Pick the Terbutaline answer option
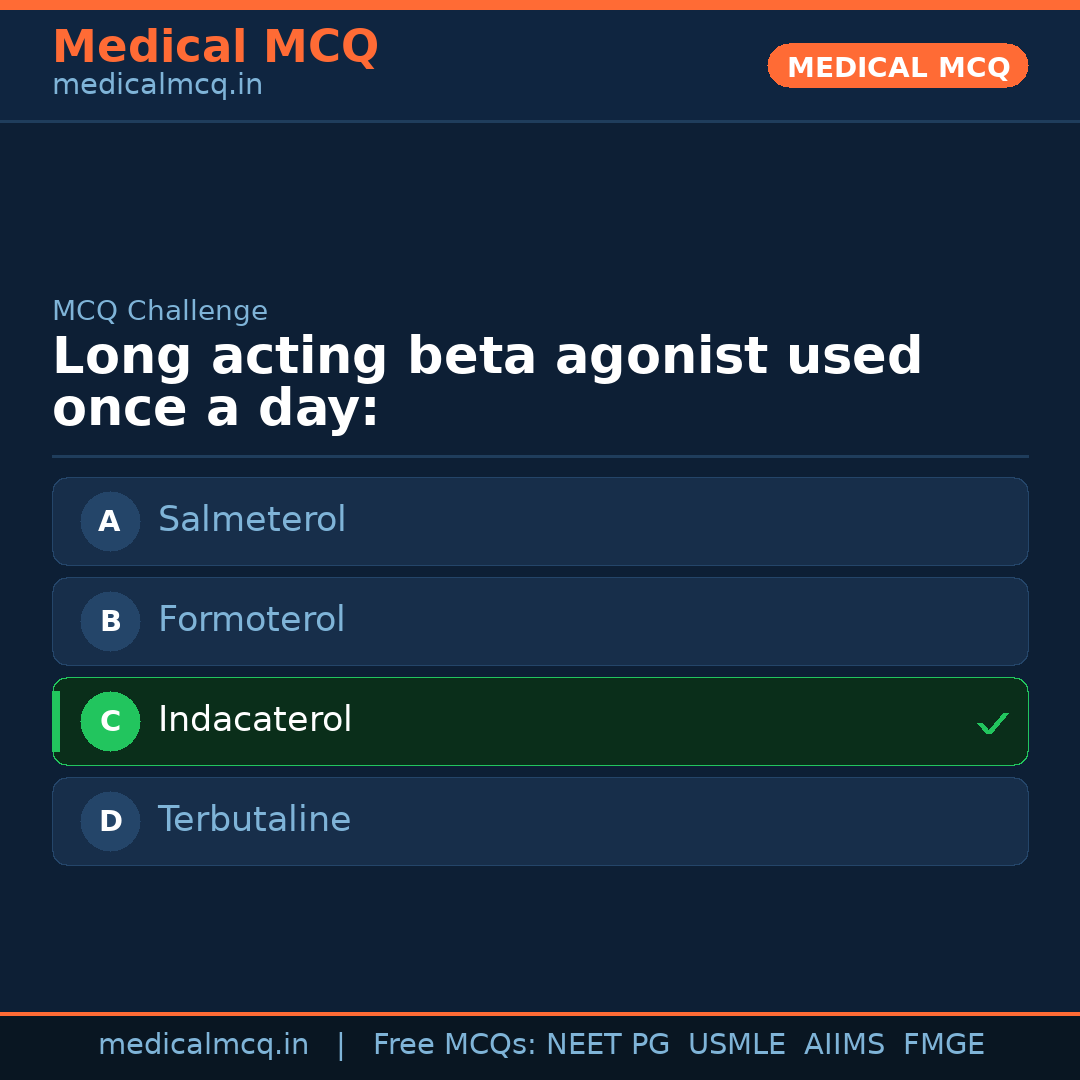Viewport: 1080px width, 1080px height. [254, 820]
